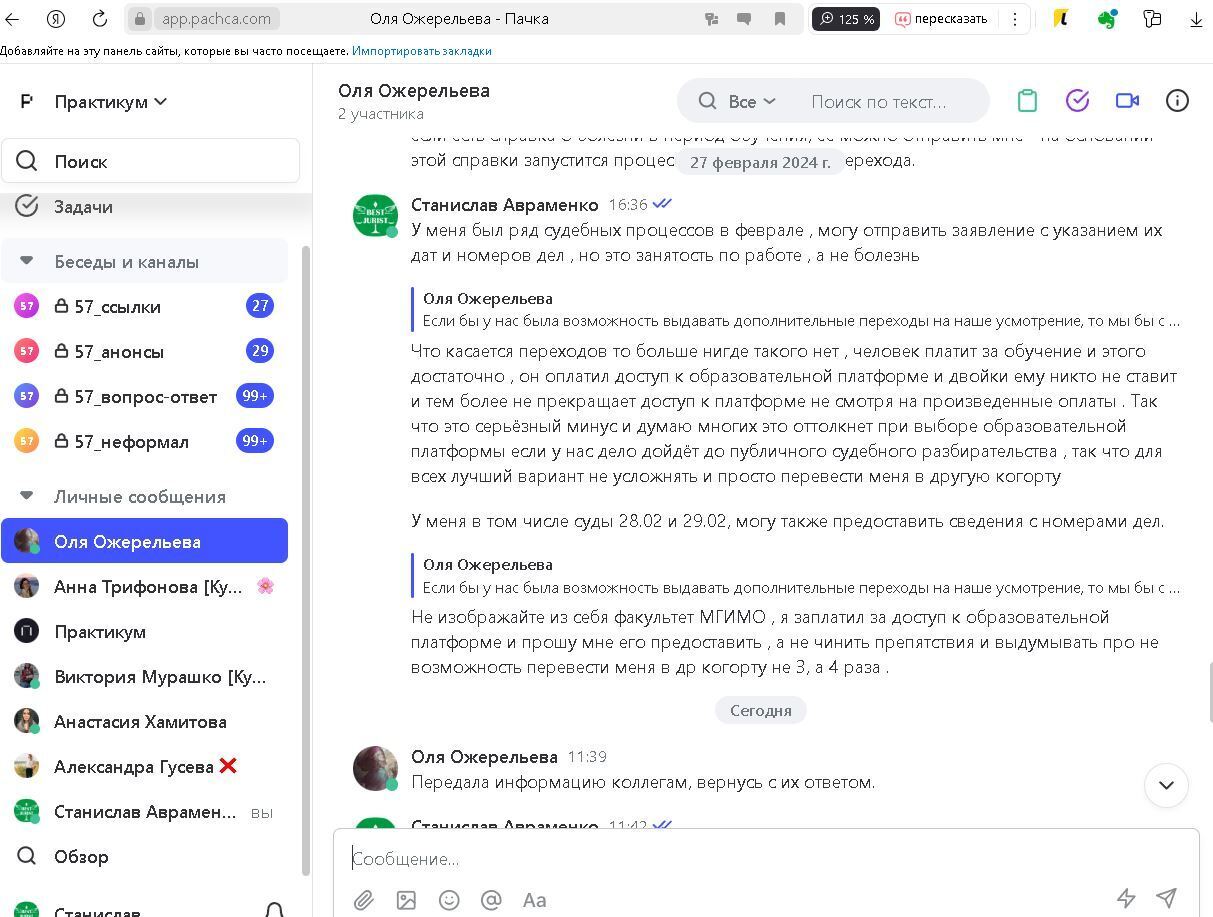Mention someone using the @ icon

pos(491,900)
